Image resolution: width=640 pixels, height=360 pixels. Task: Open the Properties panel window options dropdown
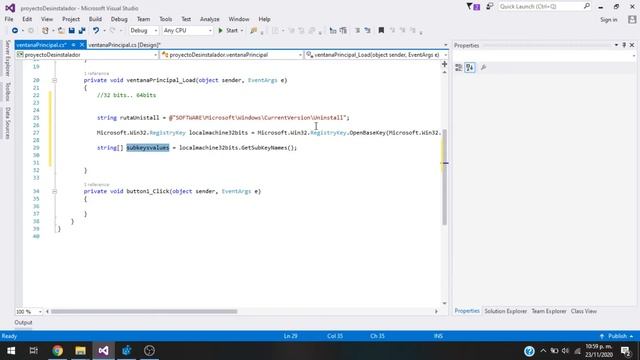pyautogui.click(x=616, y=45)
